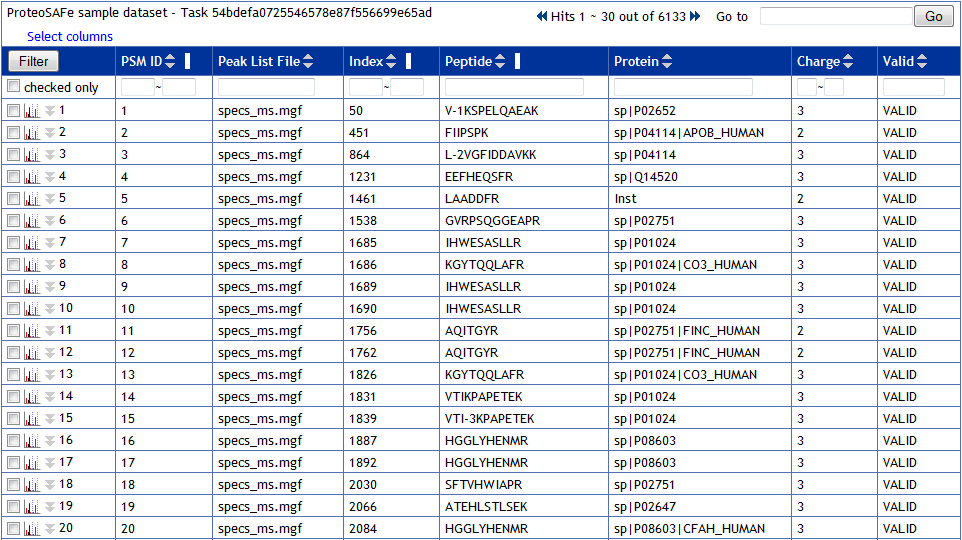The width and height of the screenshot is (962, 540).
Task: Go to next page of hits
Action: pyautogui.click(x=695, y=16)
